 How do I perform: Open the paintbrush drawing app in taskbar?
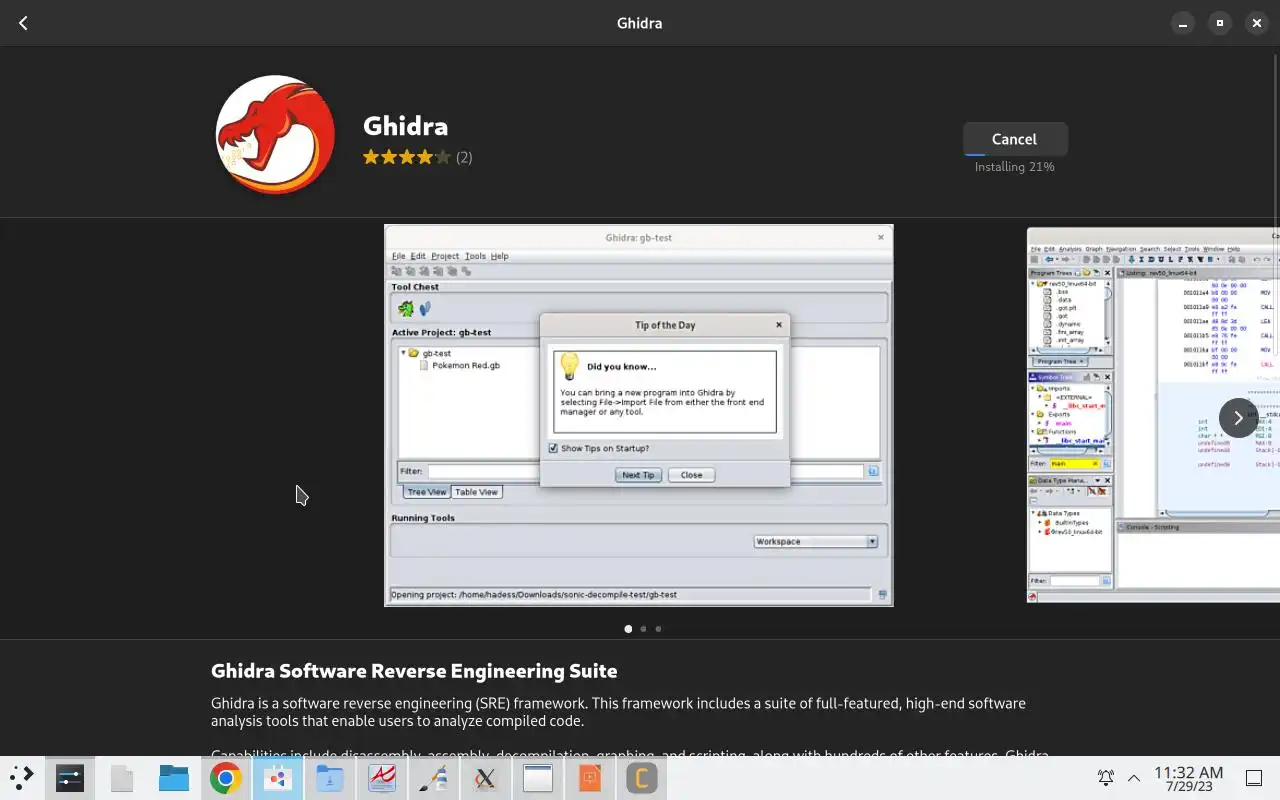tap(434, 778)
